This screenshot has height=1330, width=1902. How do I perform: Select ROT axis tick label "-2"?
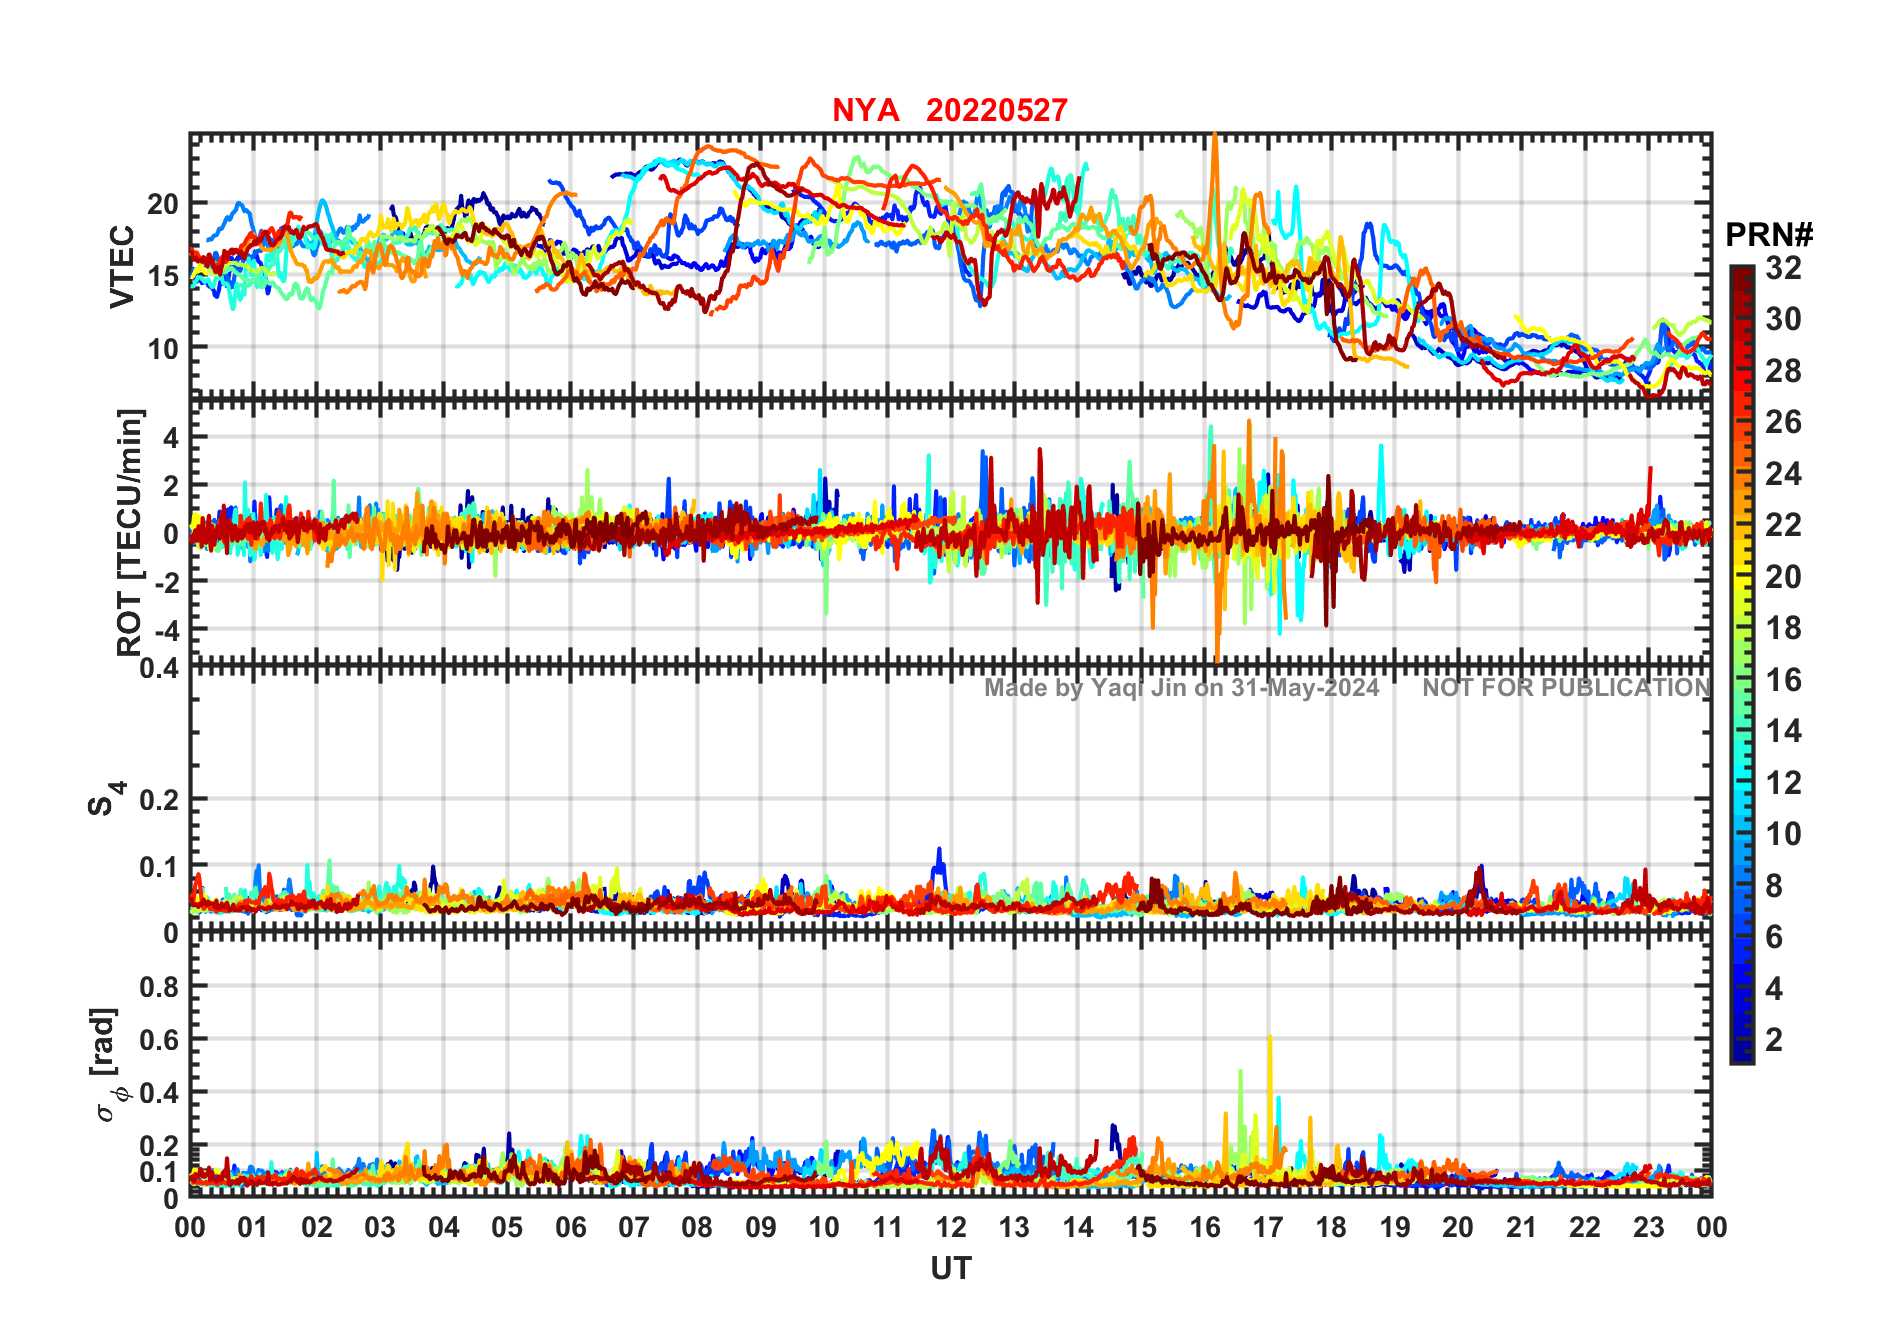coord(167,582)
